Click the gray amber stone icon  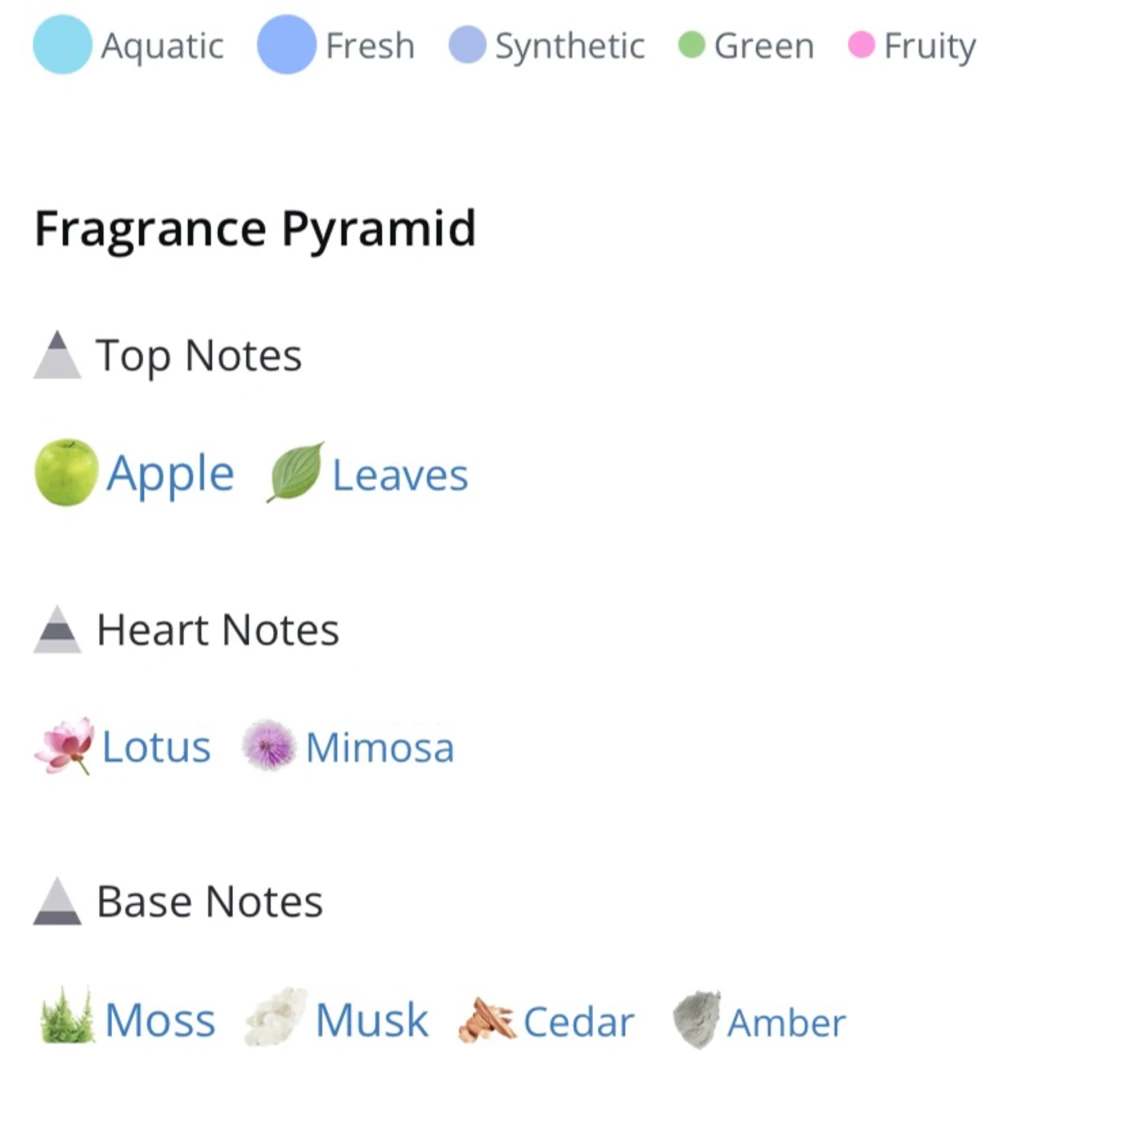(x=697, y=1020)
